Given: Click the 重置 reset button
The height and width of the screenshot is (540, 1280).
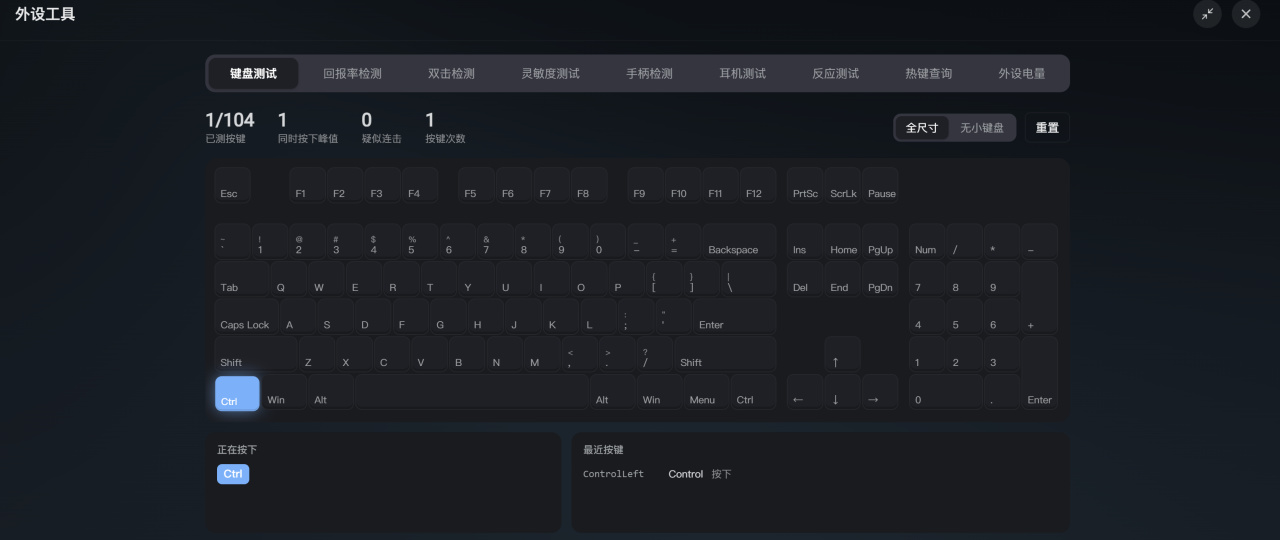Looking at the screenshot, I should click(1047, 128).
